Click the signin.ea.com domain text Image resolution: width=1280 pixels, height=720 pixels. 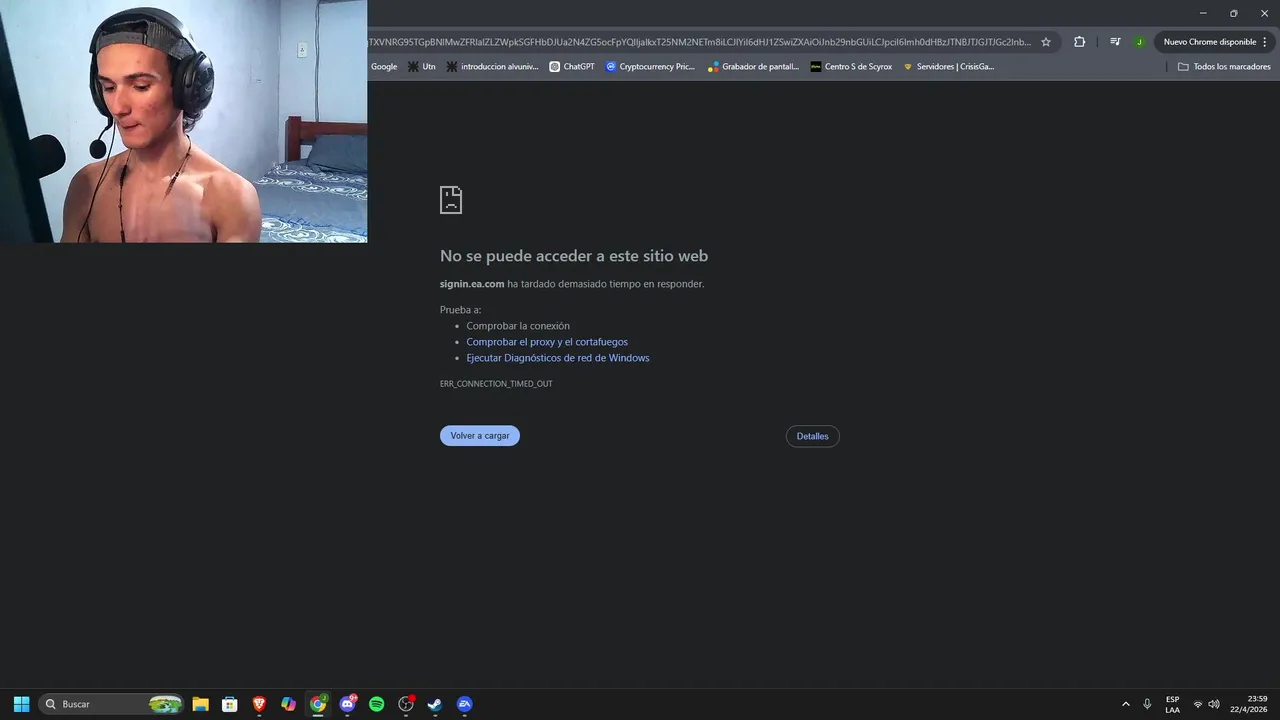coord(472,284)
